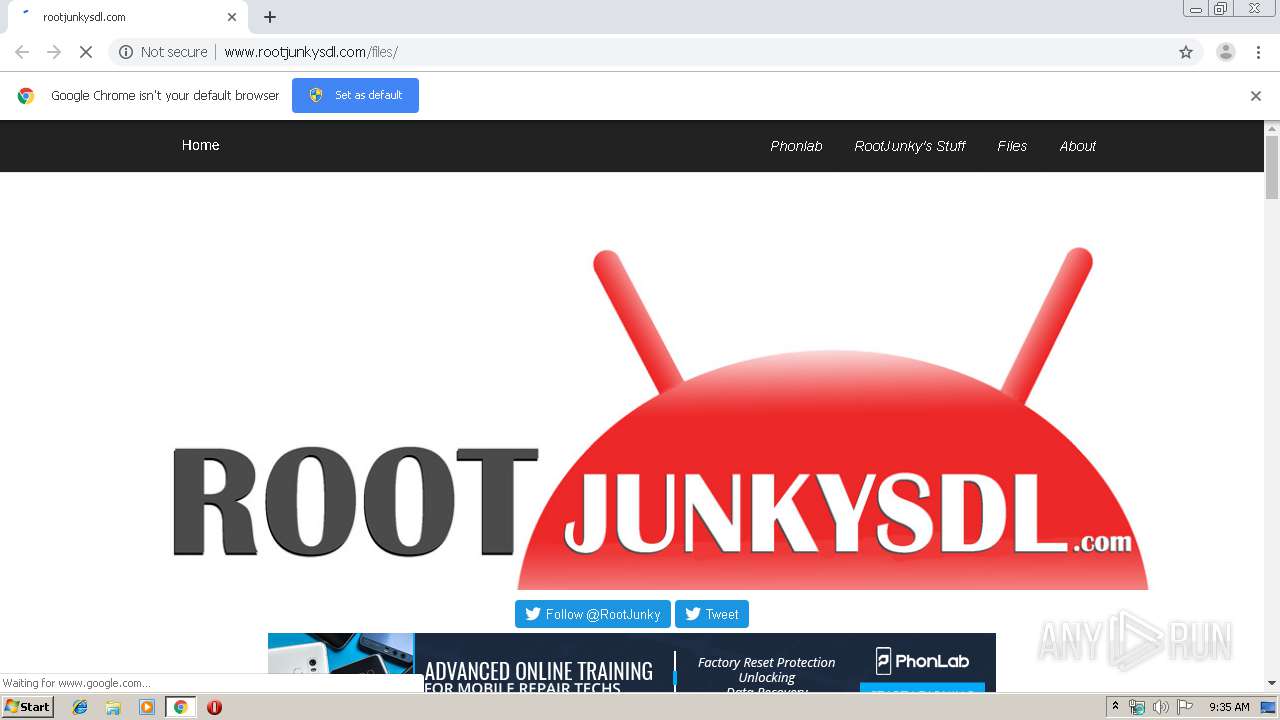Open the Chrome three-dot menu

pyautogui.click(x=1258, y=52)
